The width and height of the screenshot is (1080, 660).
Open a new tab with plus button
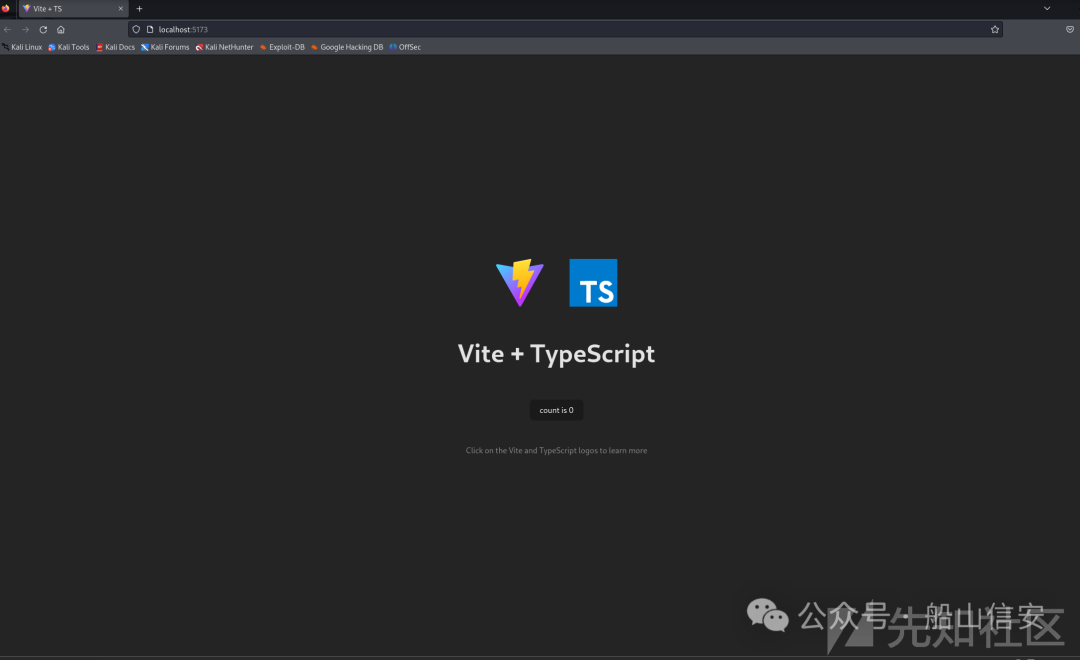[139, 9]
